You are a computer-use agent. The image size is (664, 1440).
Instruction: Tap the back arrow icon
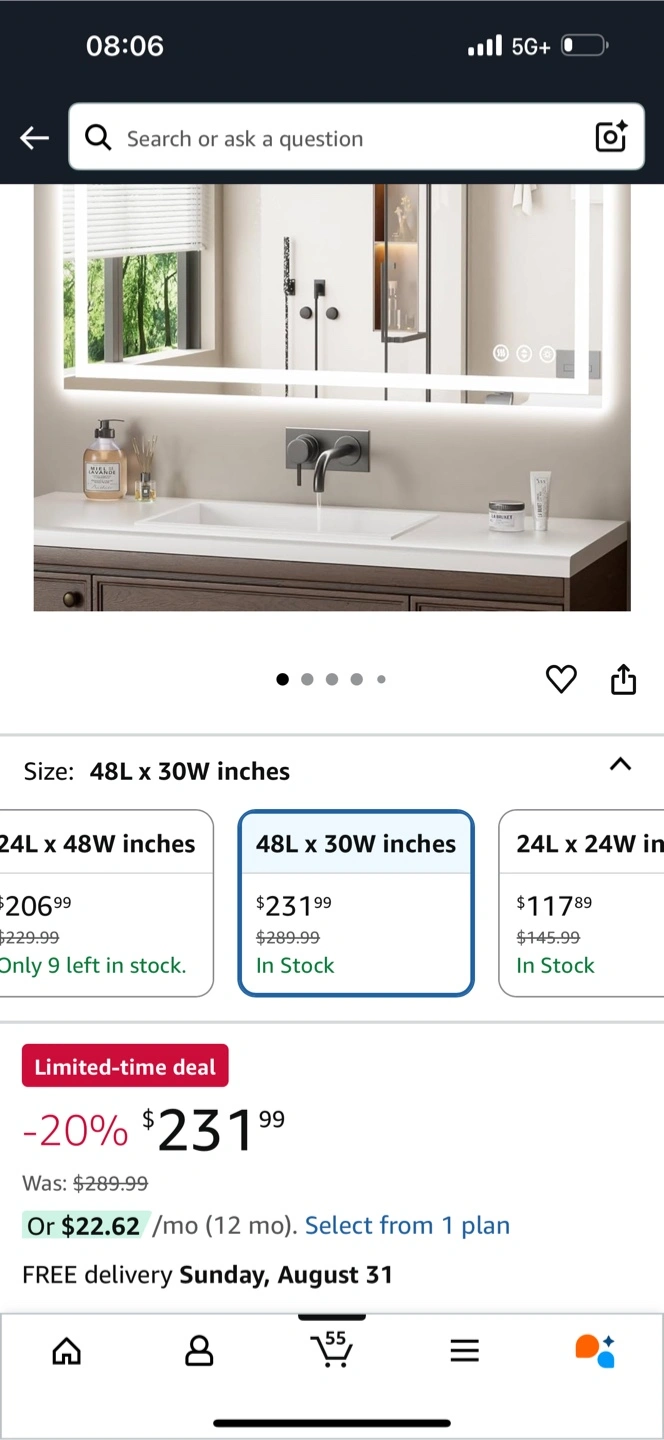click(x=35, y=138)
